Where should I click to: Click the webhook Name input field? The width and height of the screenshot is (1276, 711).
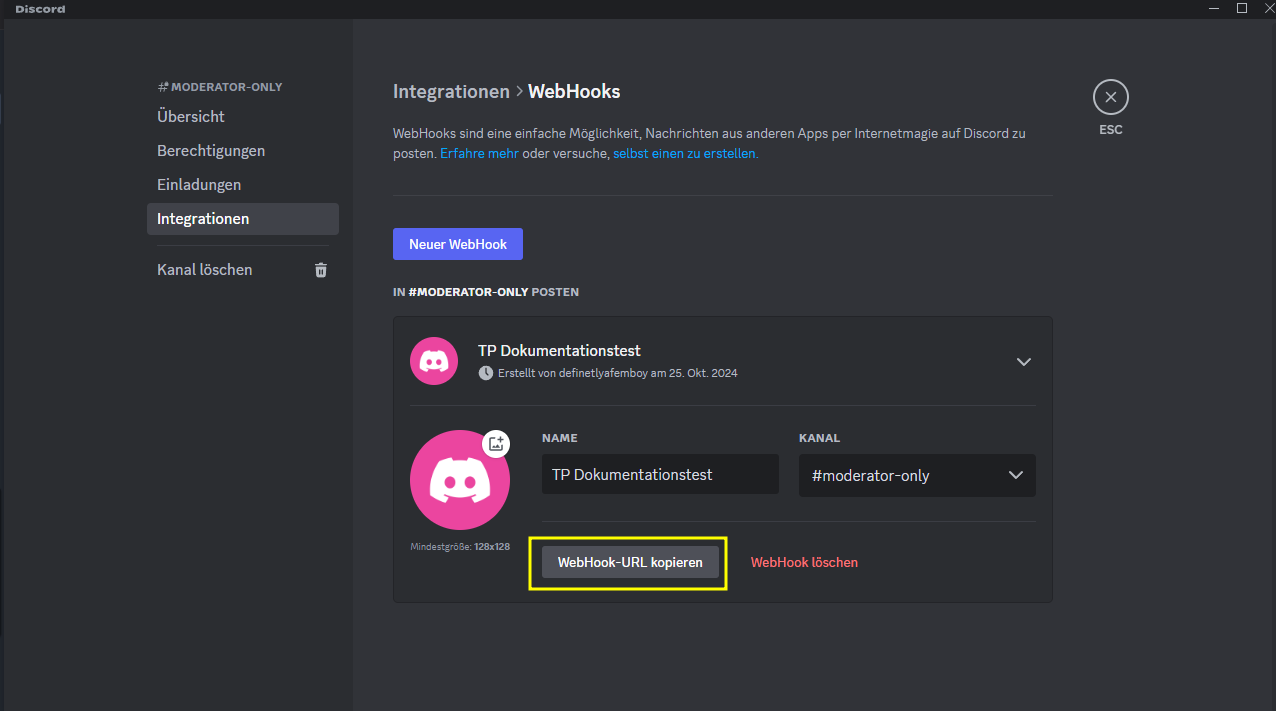(660, 475)
